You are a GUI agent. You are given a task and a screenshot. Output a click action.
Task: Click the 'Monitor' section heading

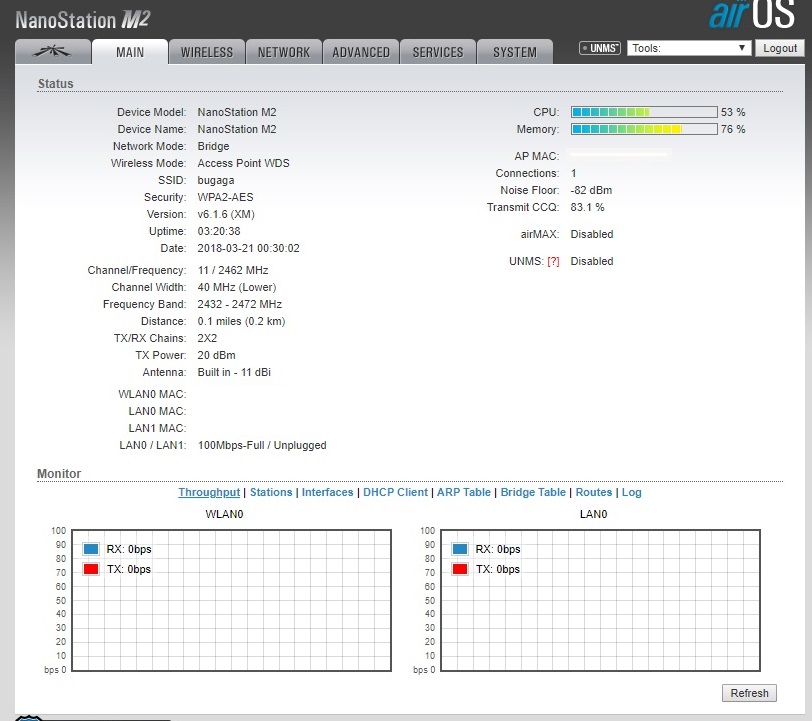tap(59, 473)
